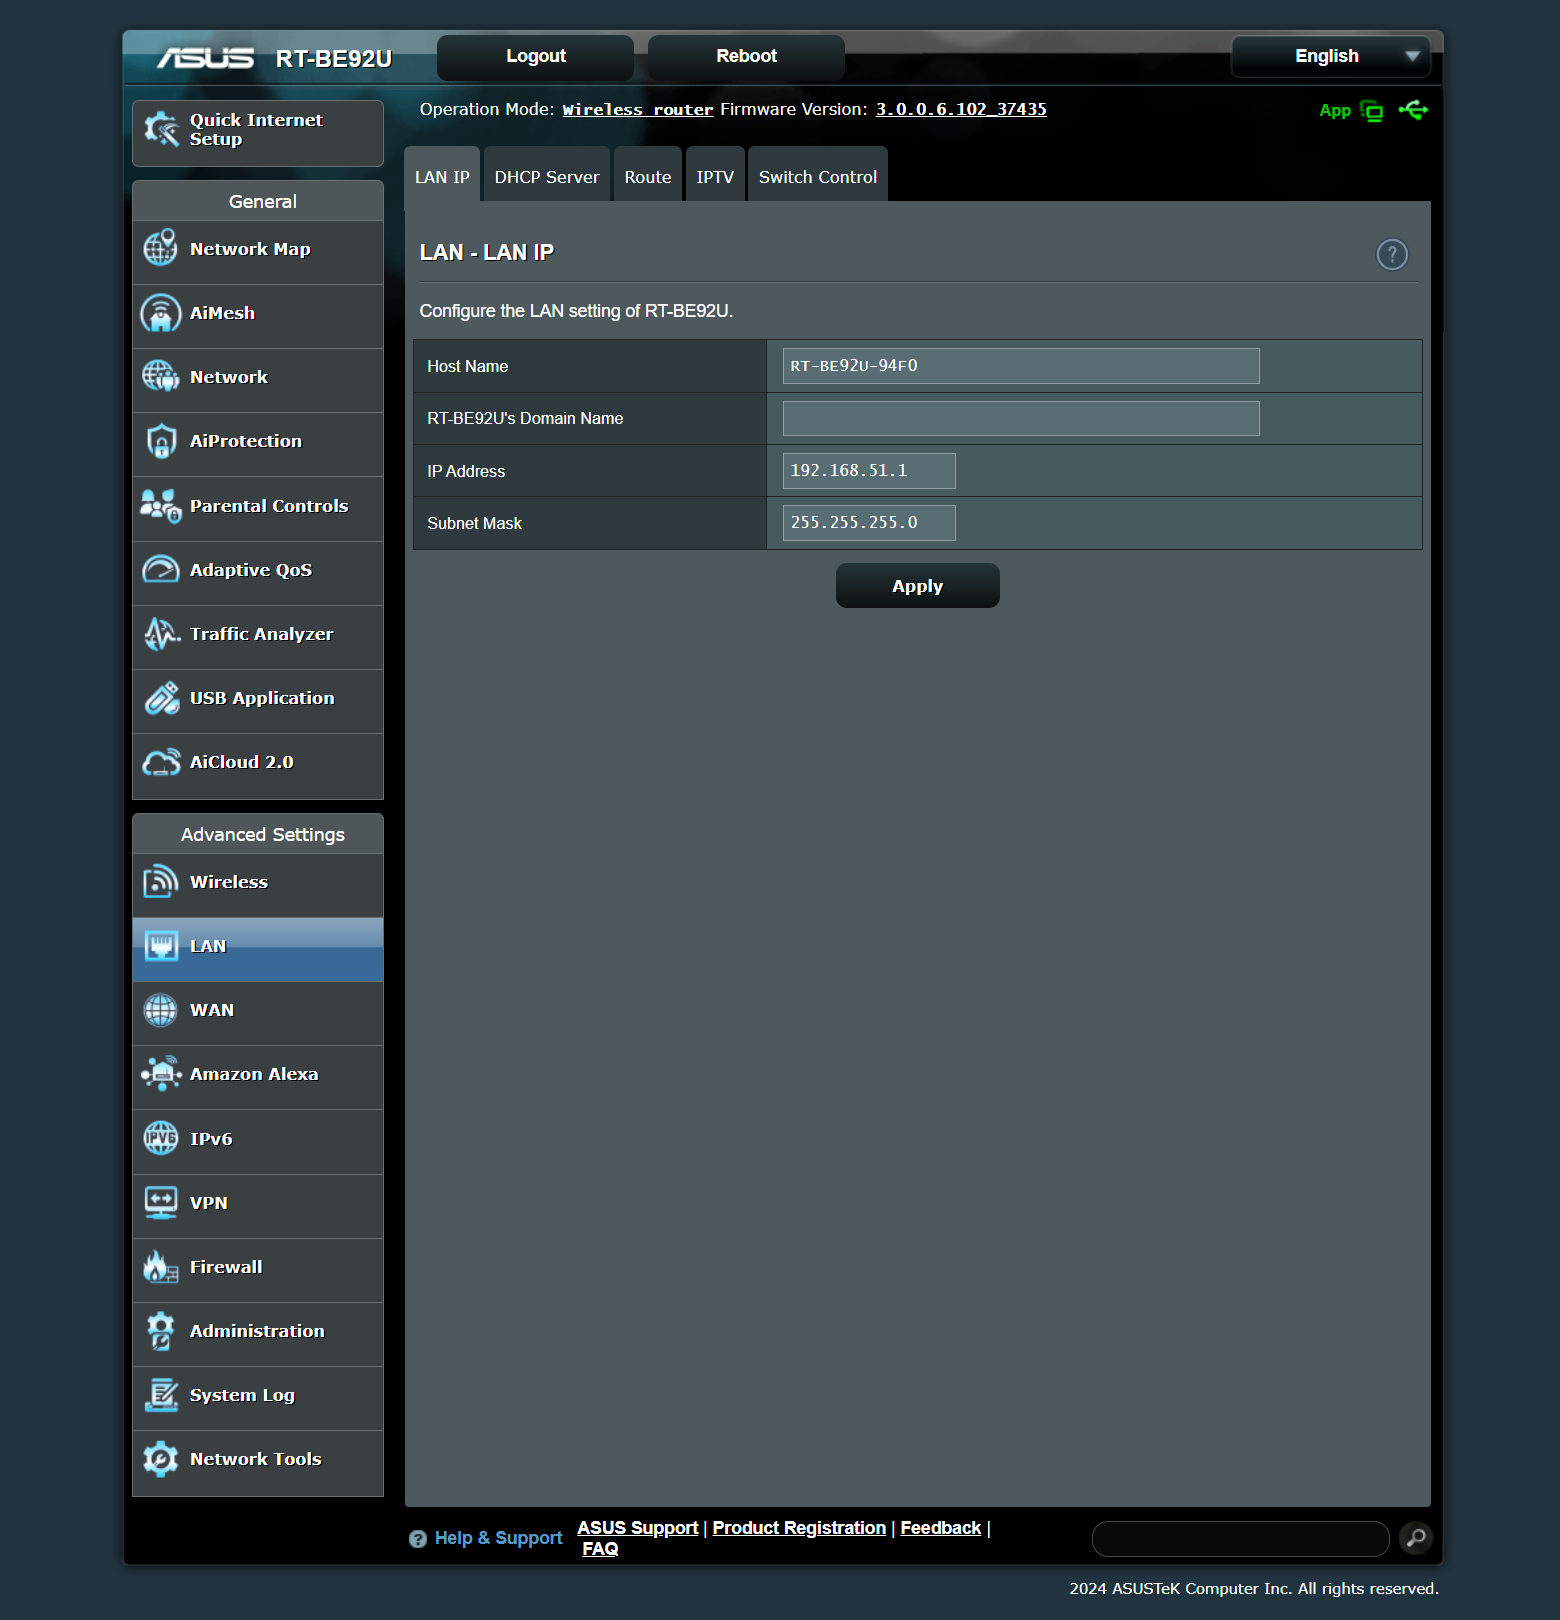Click the 'Subnet Mask' row label

click(x=475, y=523)
